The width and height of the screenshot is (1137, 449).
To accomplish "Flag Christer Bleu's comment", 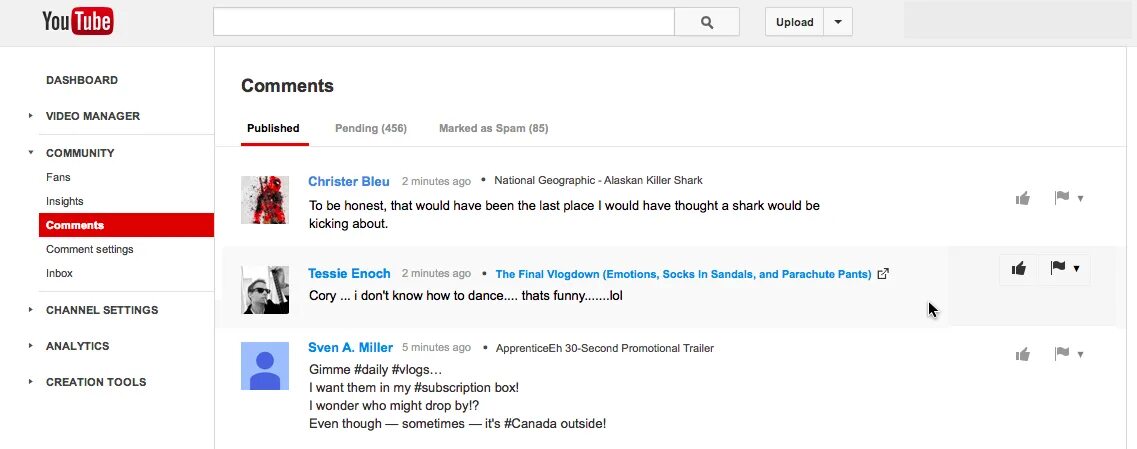I will (x=1062, y=198).
